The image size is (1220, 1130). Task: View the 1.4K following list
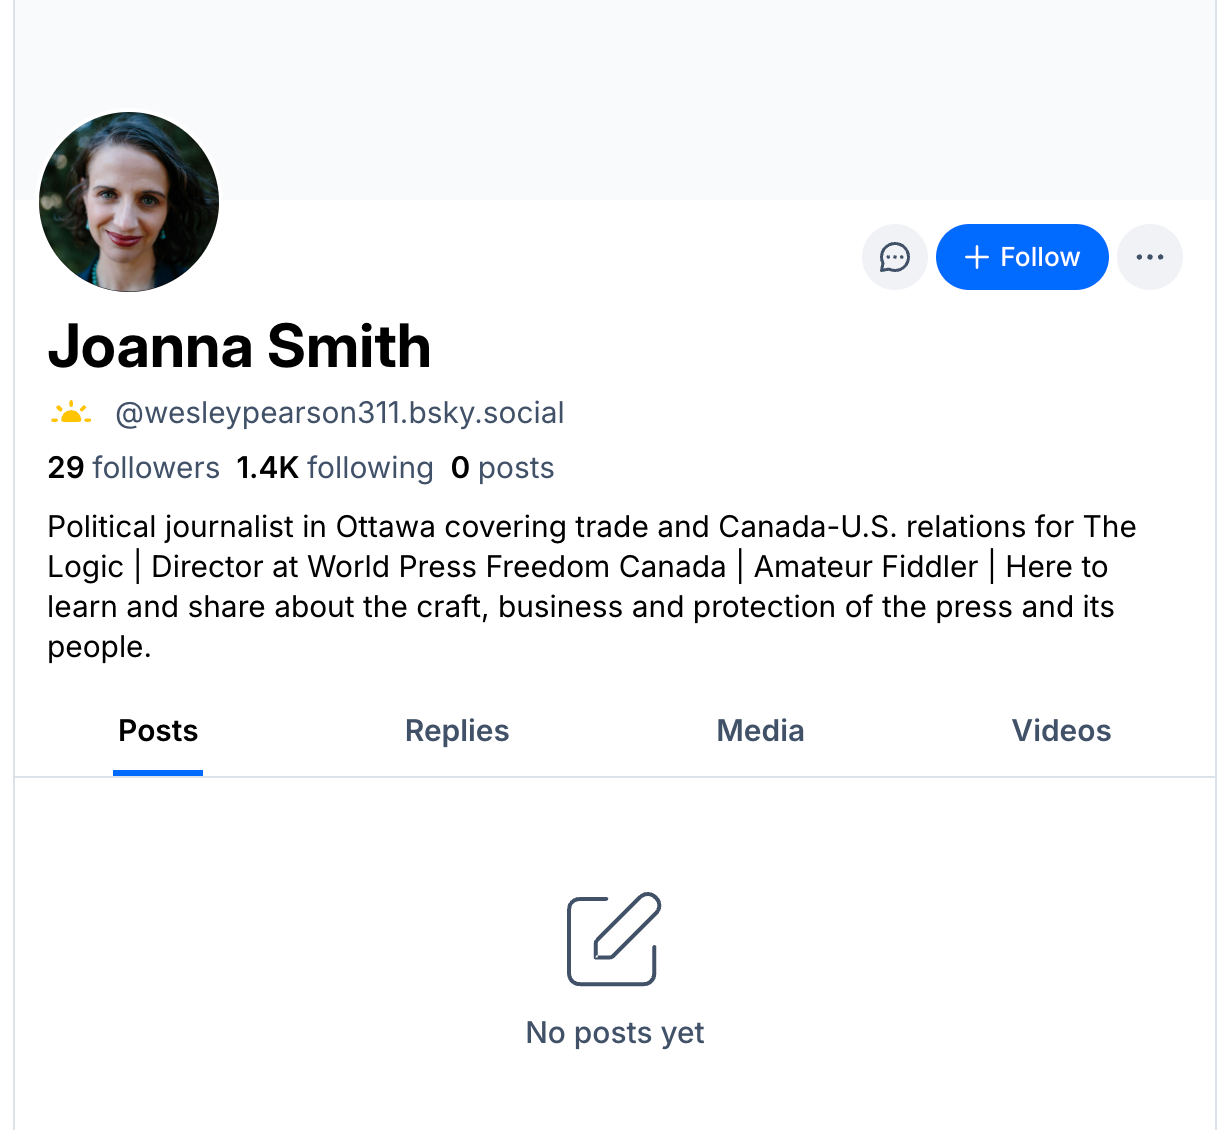pos(335,468)
